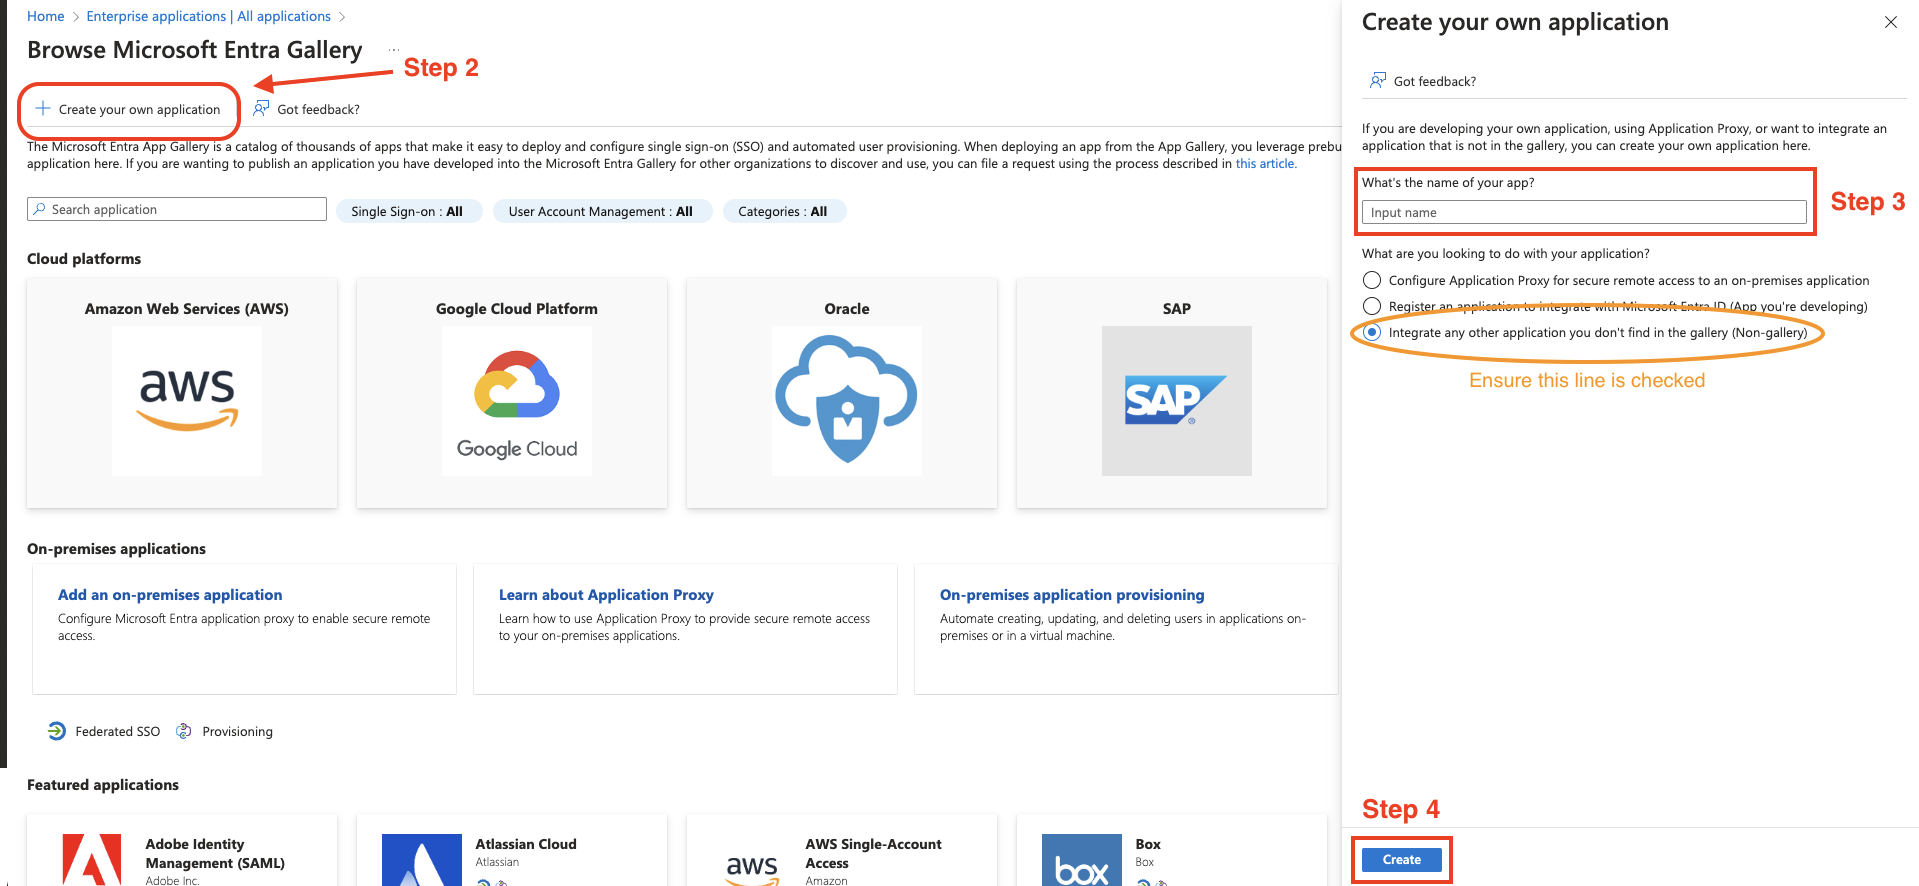Viewport: 1919px width, 886px height.
Task: Open On-premises application provisioning link
Action: [1072, 595]
